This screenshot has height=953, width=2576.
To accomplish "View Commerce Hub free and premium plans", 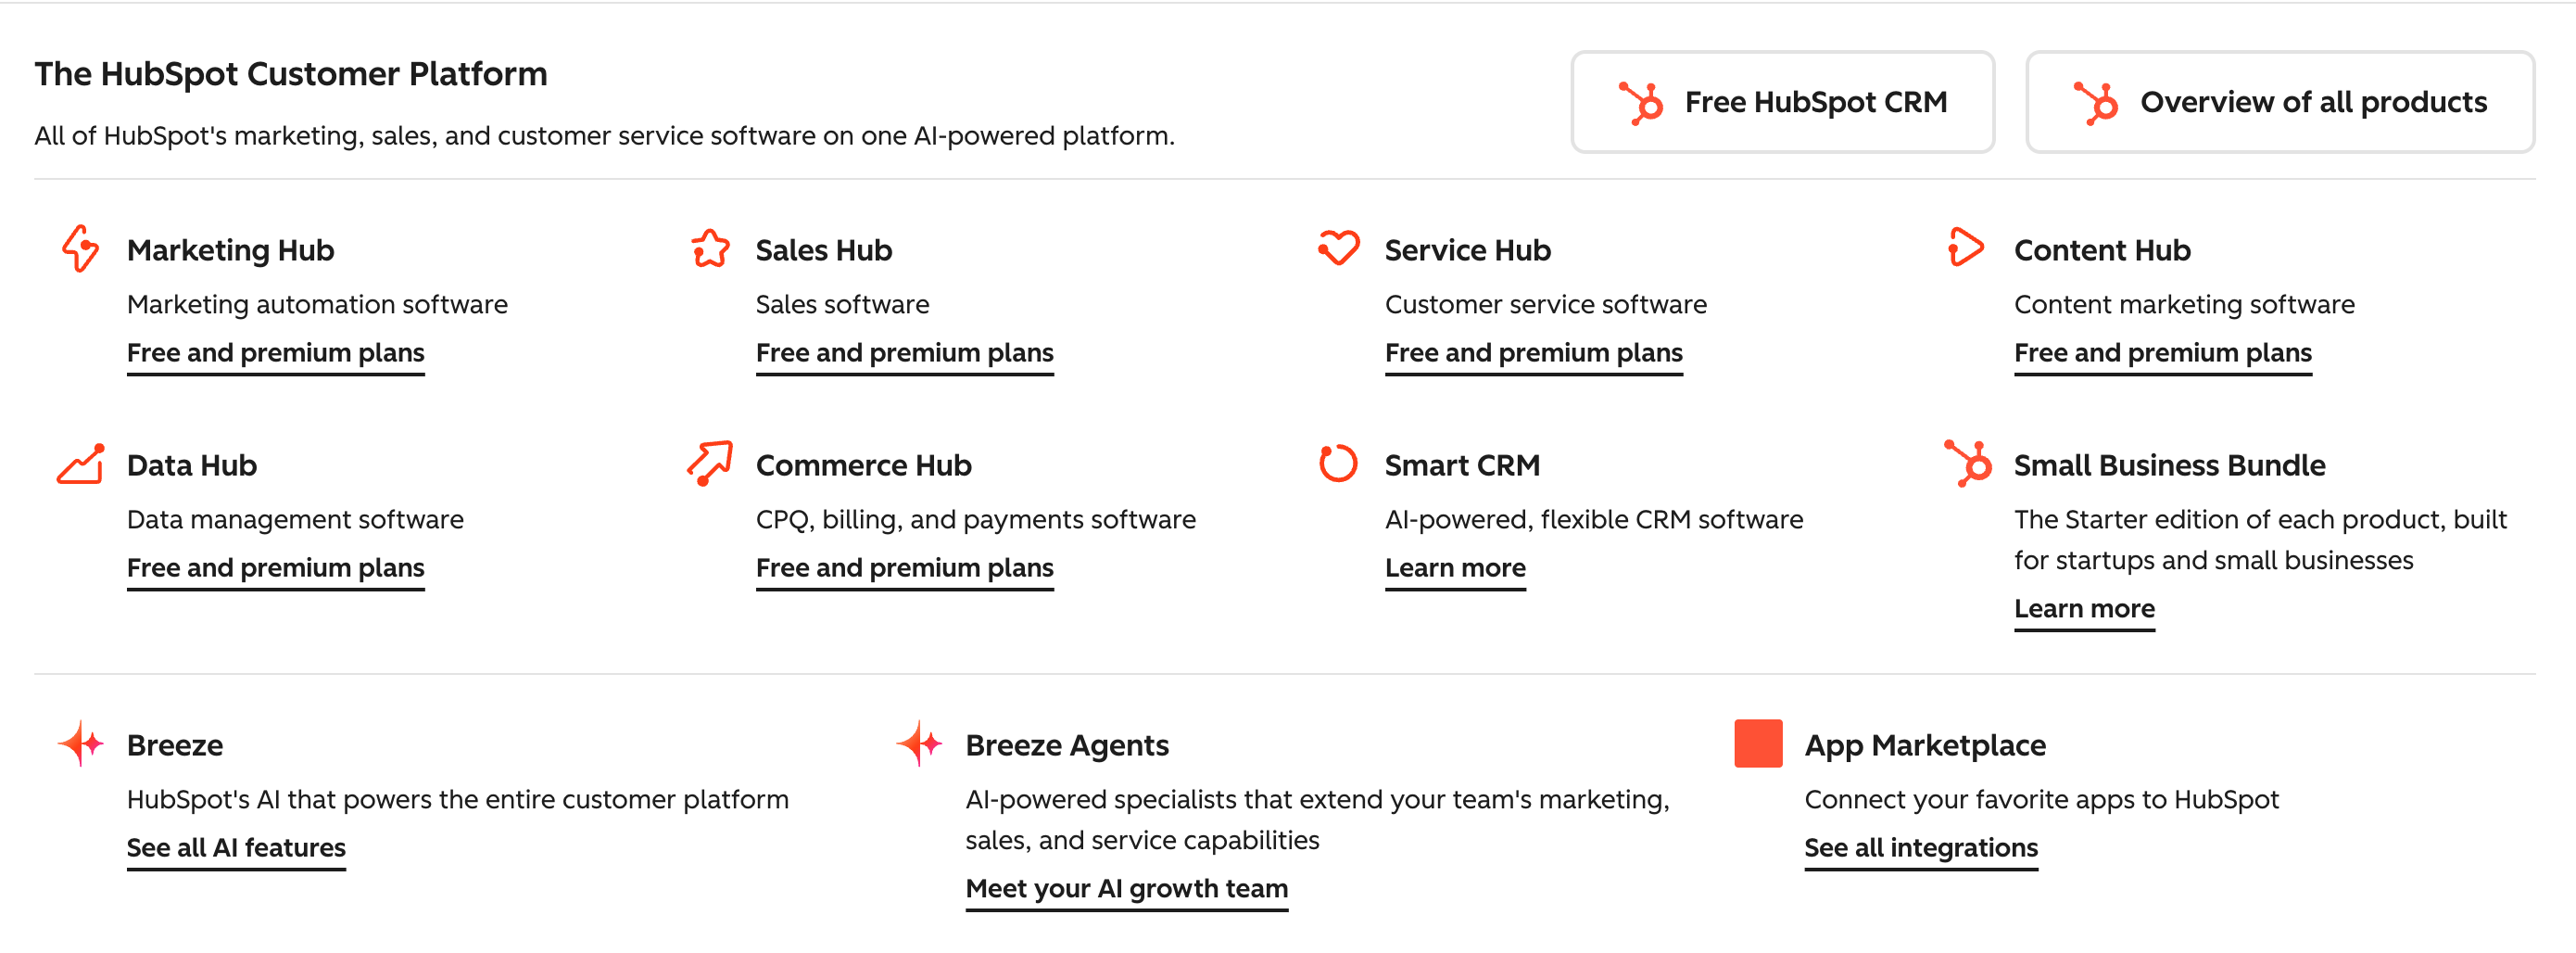I will [904, 568].
